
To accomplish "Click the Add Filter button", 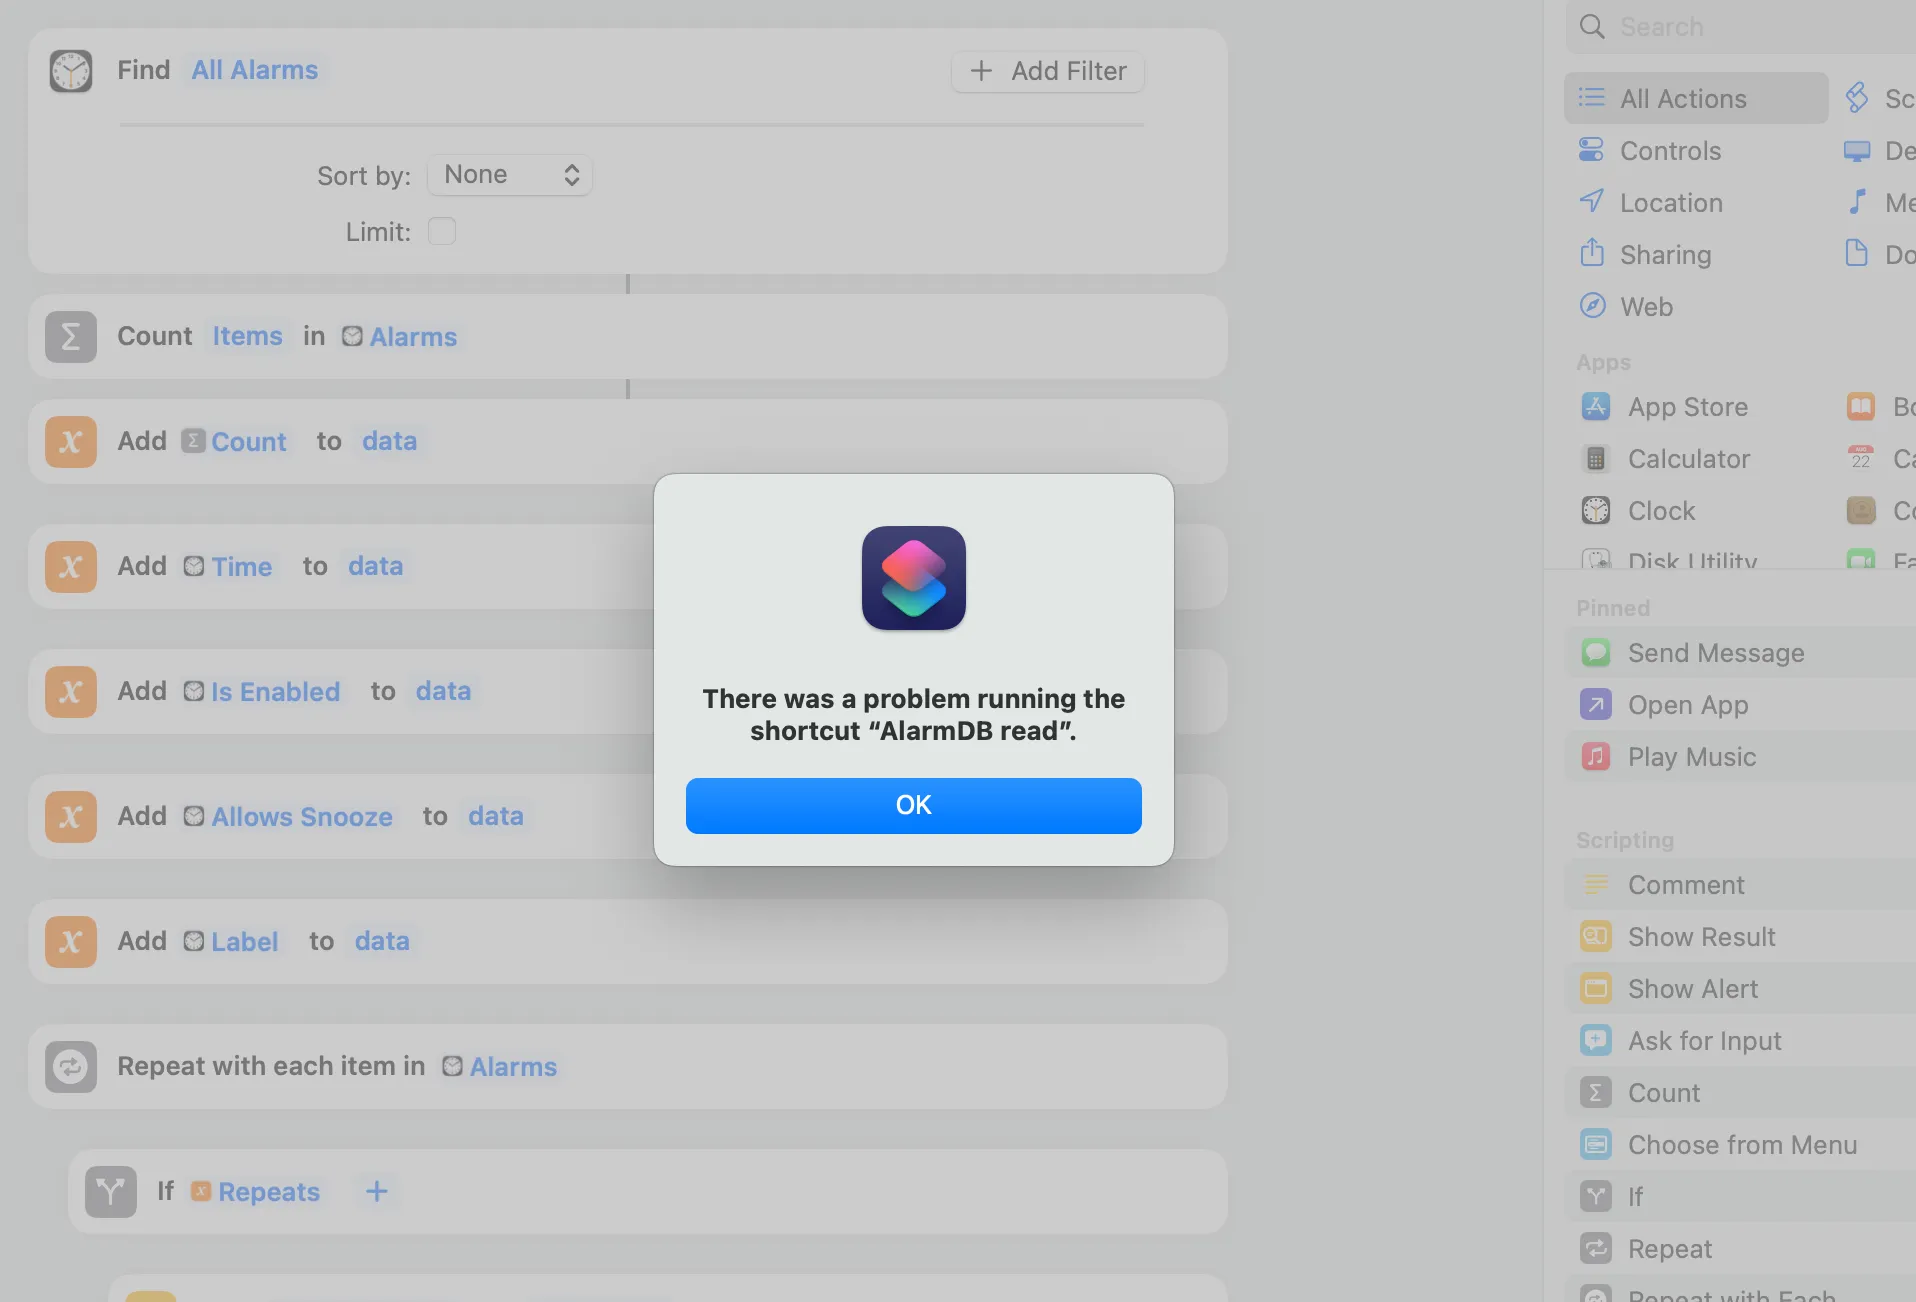I will click(1047, 71).
